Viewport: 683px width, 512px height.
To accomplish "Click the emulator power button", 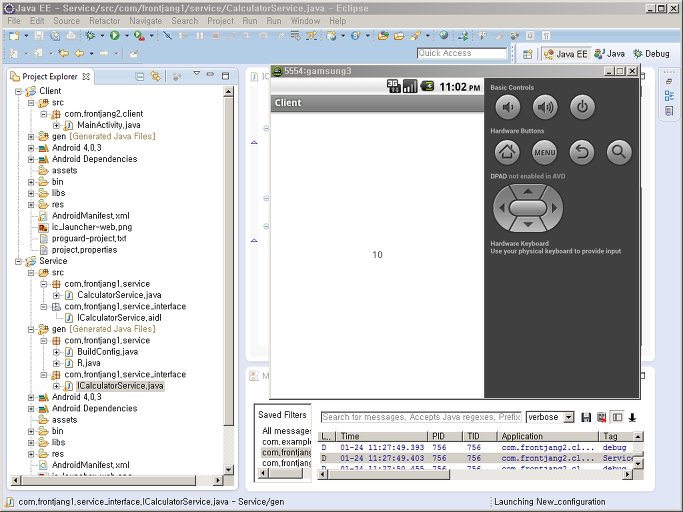I will [x=582, y=107].
